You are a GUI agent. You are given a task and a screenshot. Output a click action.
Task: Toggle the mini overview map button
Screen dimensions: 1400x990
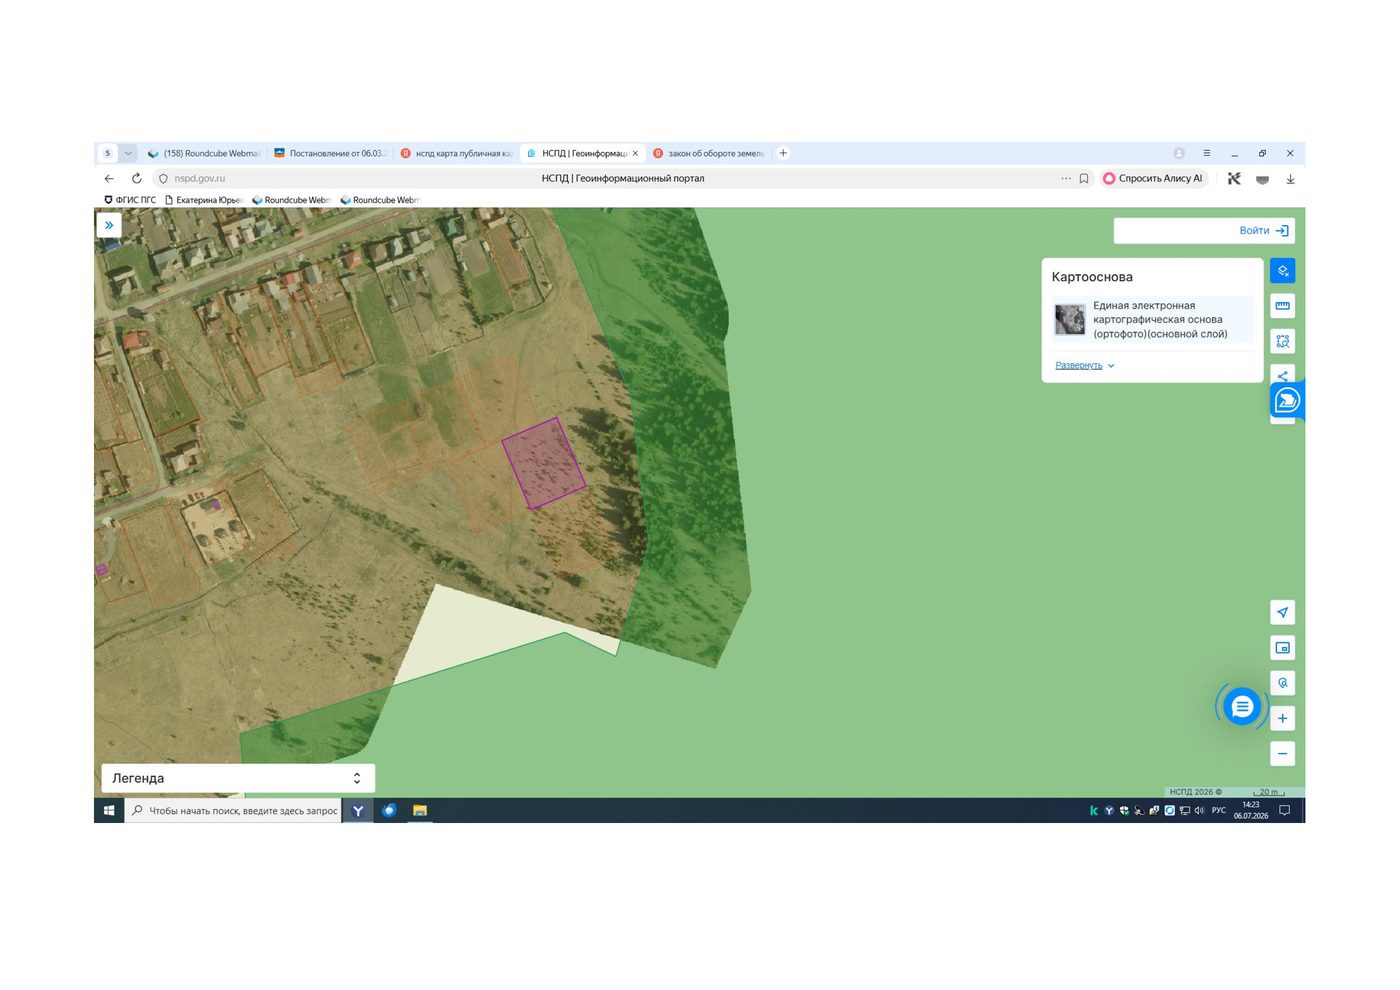click(x=1282, y=648)
